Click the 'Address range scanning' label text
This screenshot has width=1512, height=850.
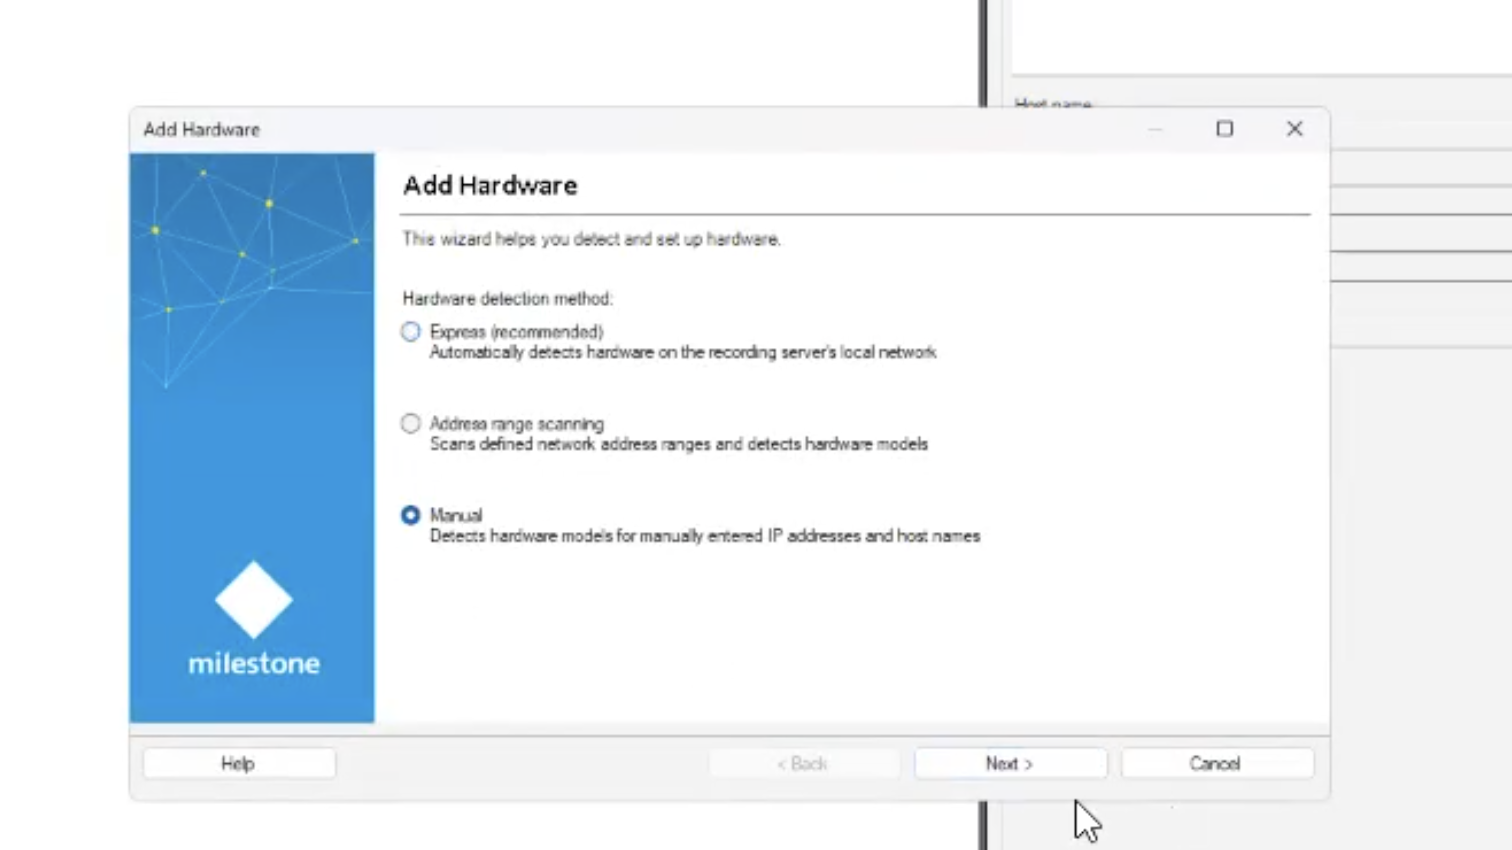(x=517, y=424)
